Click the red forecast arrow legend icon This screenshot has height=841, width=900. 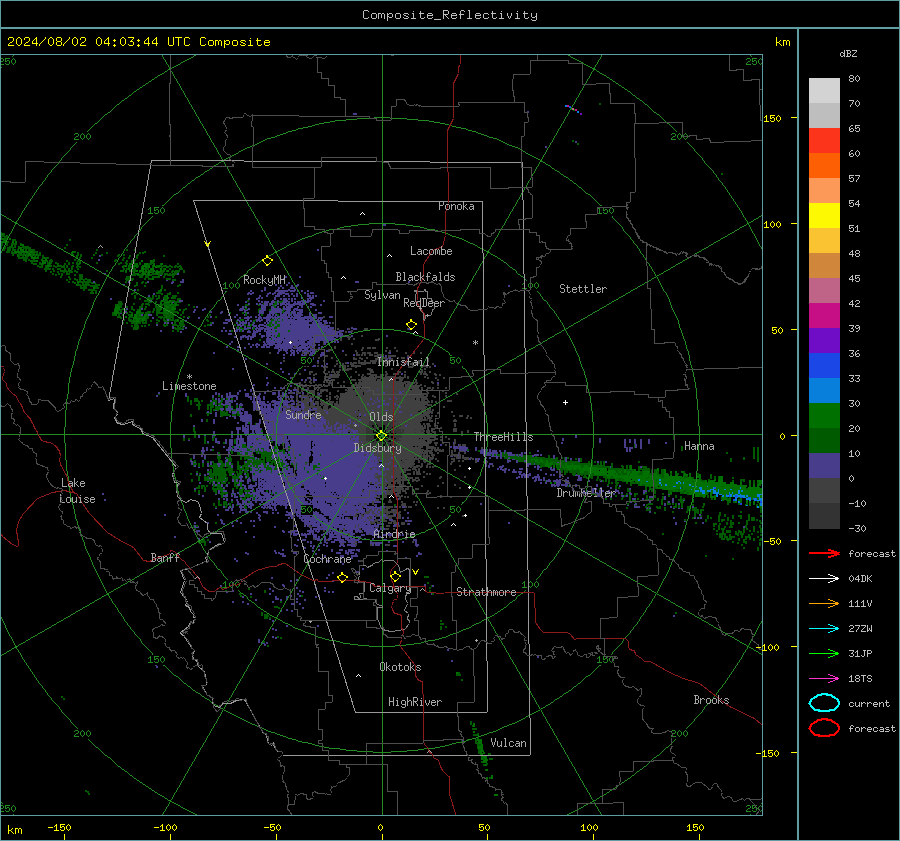click(x=824, y=553)
